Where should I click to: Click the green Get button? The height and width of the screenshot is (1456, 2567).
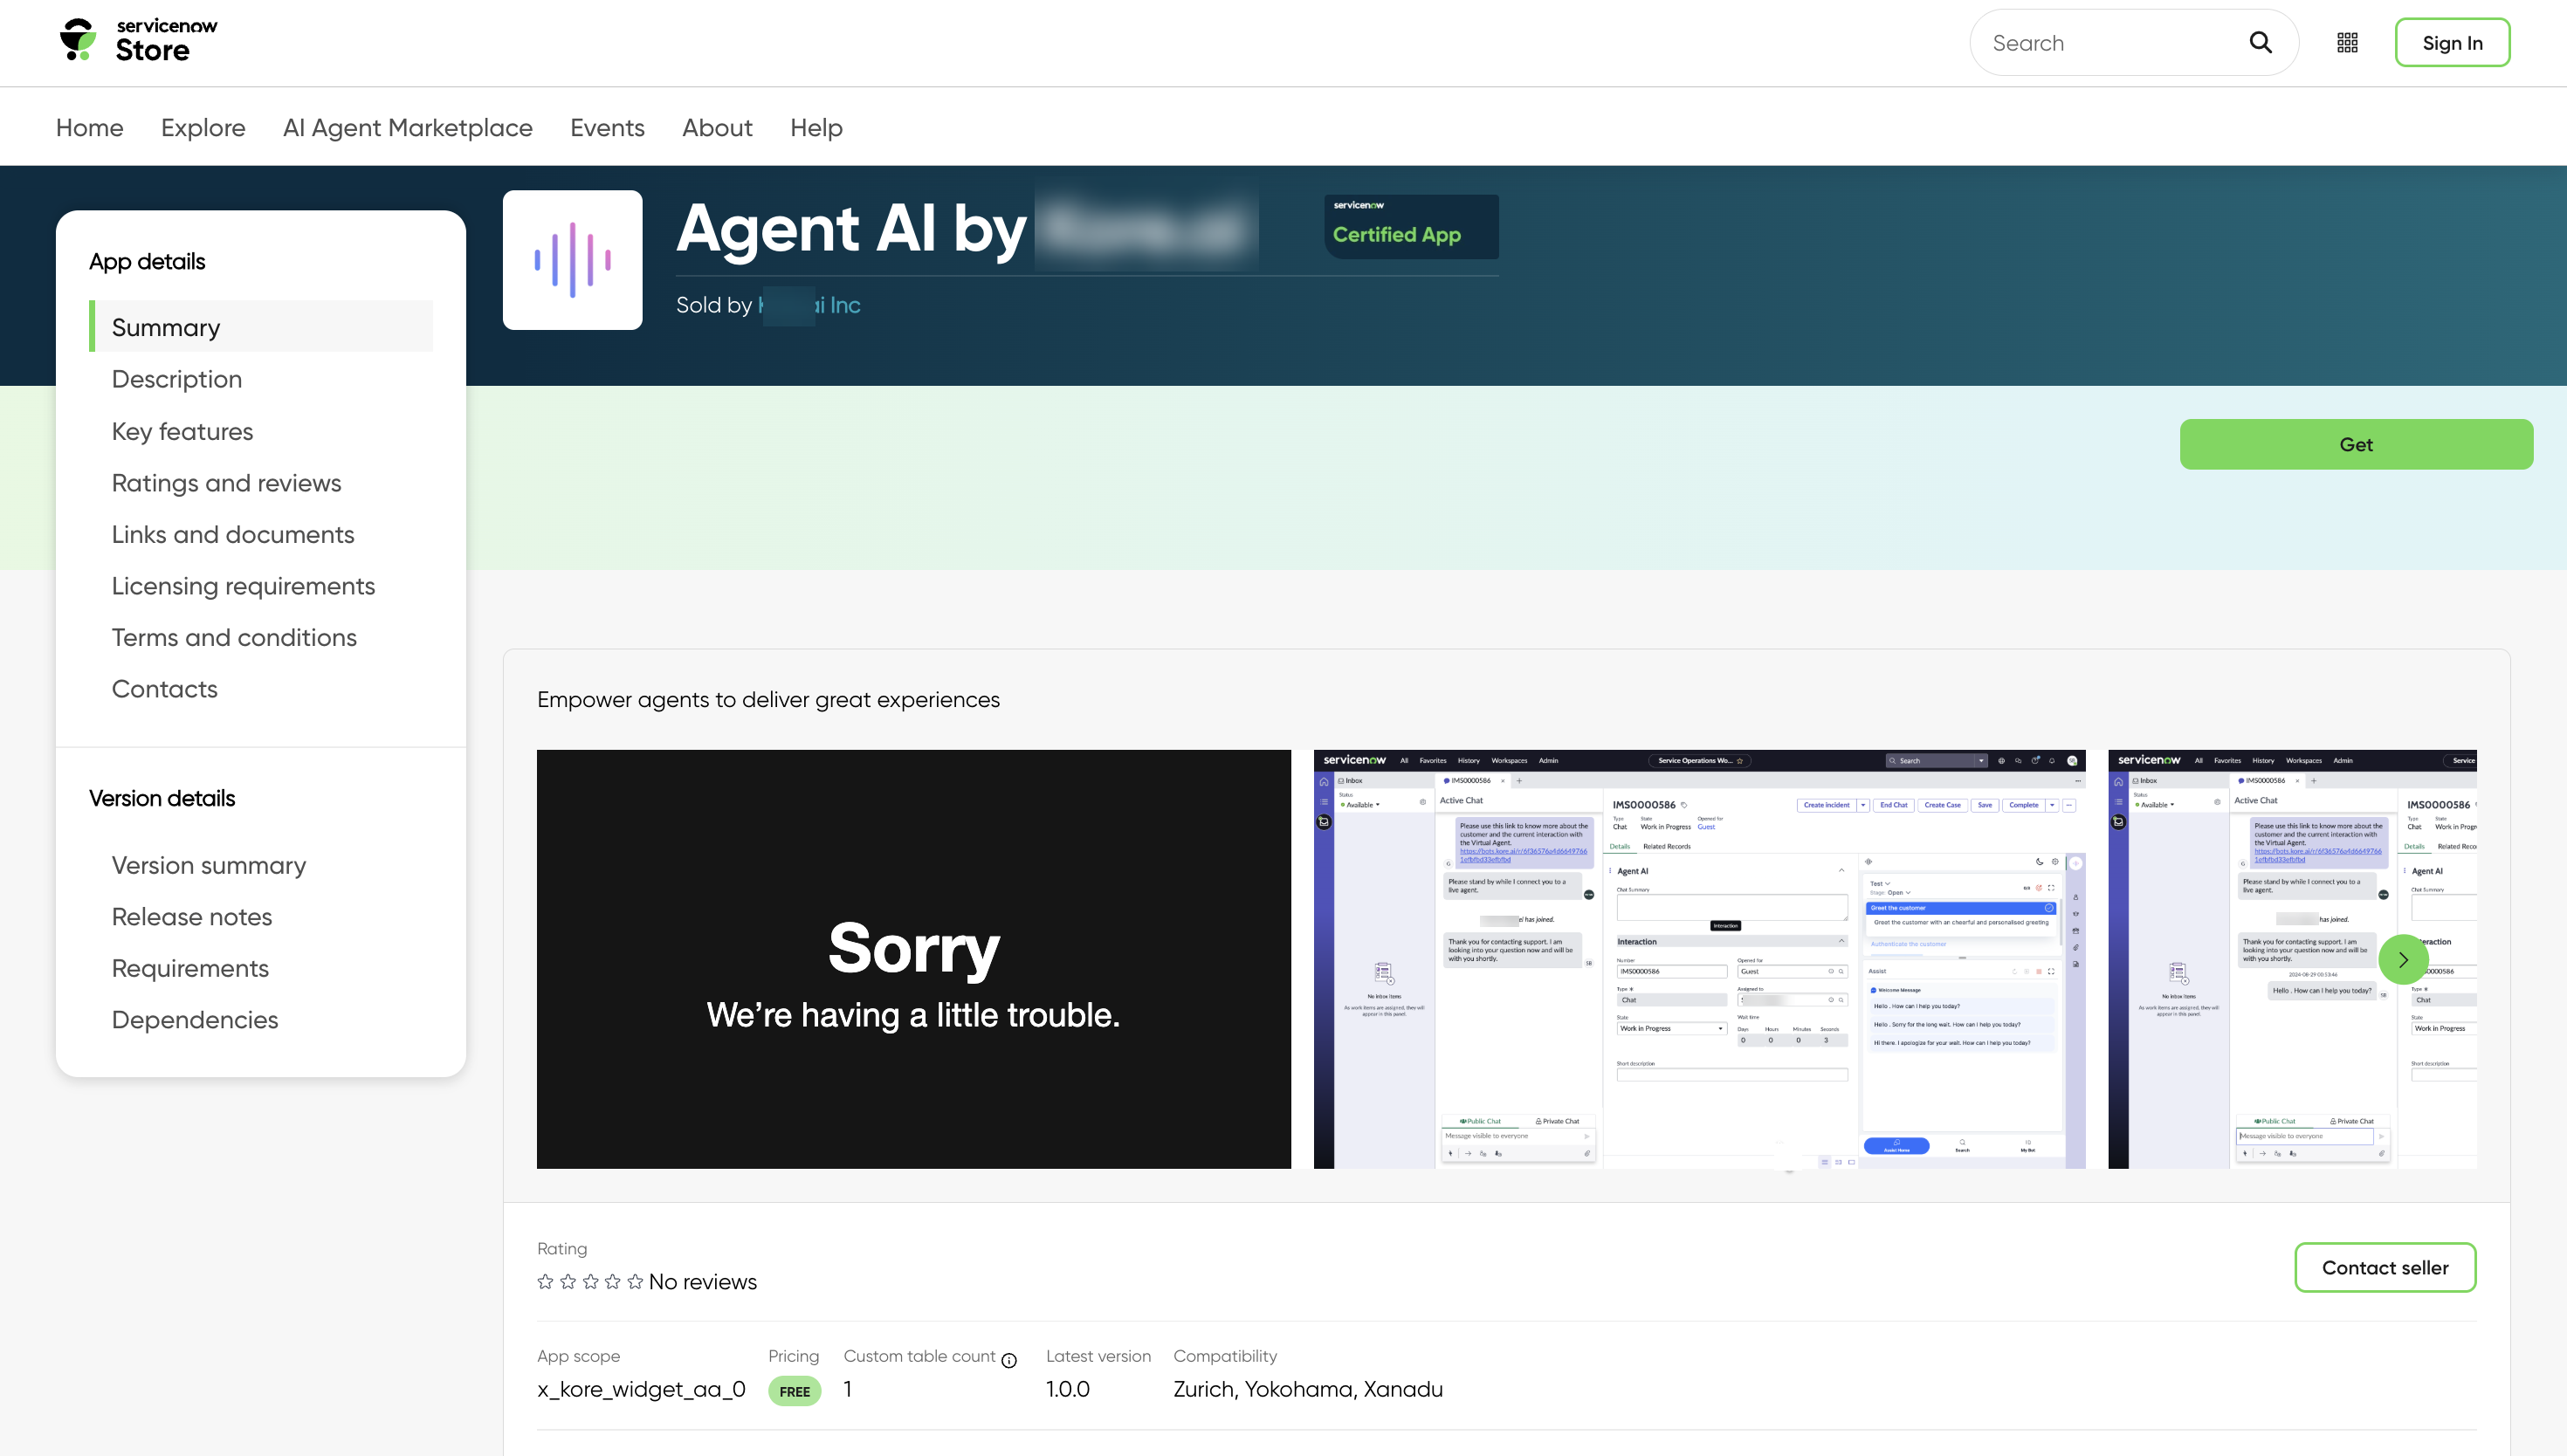point(2355,444)
